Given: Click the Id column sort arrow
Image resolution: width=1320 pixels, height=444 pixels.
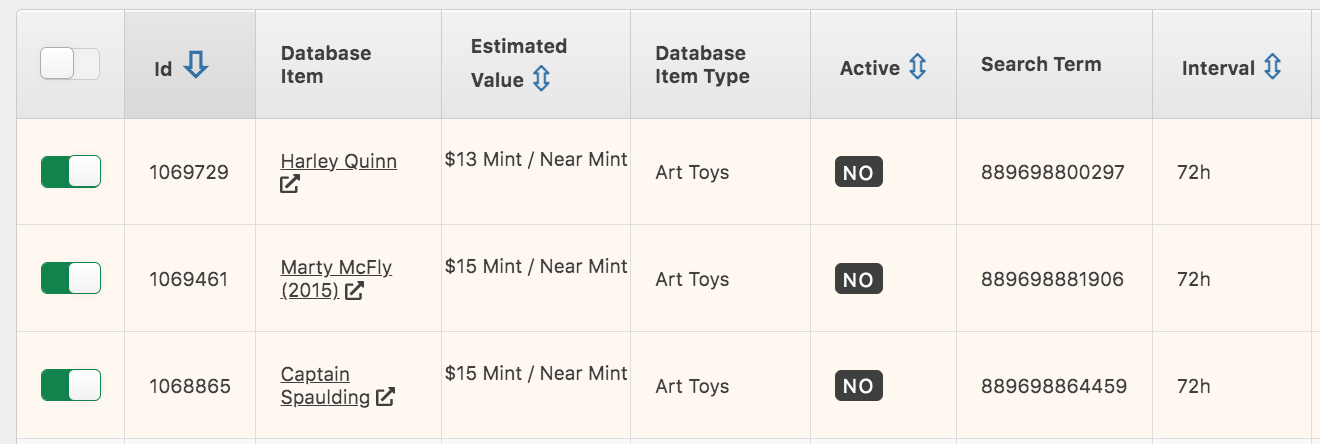Looking at the screenshot, I should (196, 66).
